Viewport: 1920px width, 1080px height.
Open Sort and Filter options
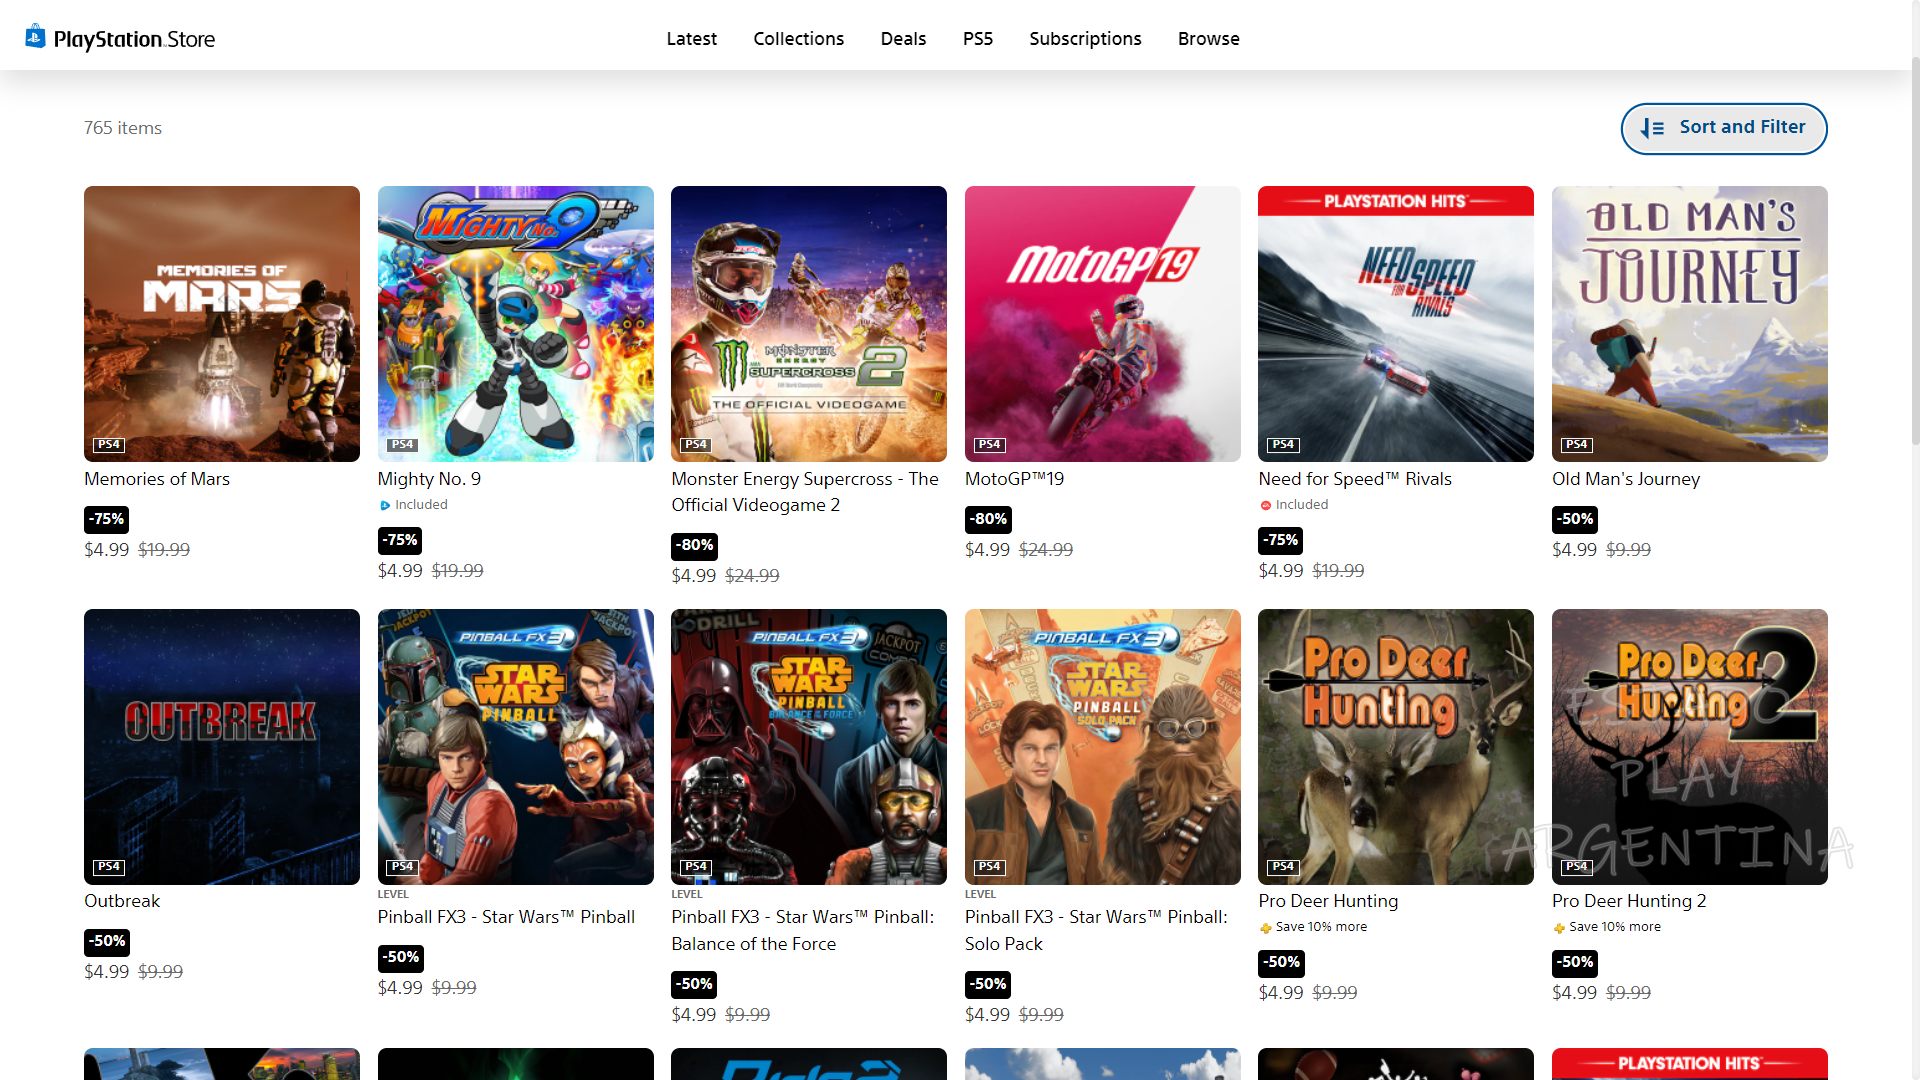tap(1723, 128)
